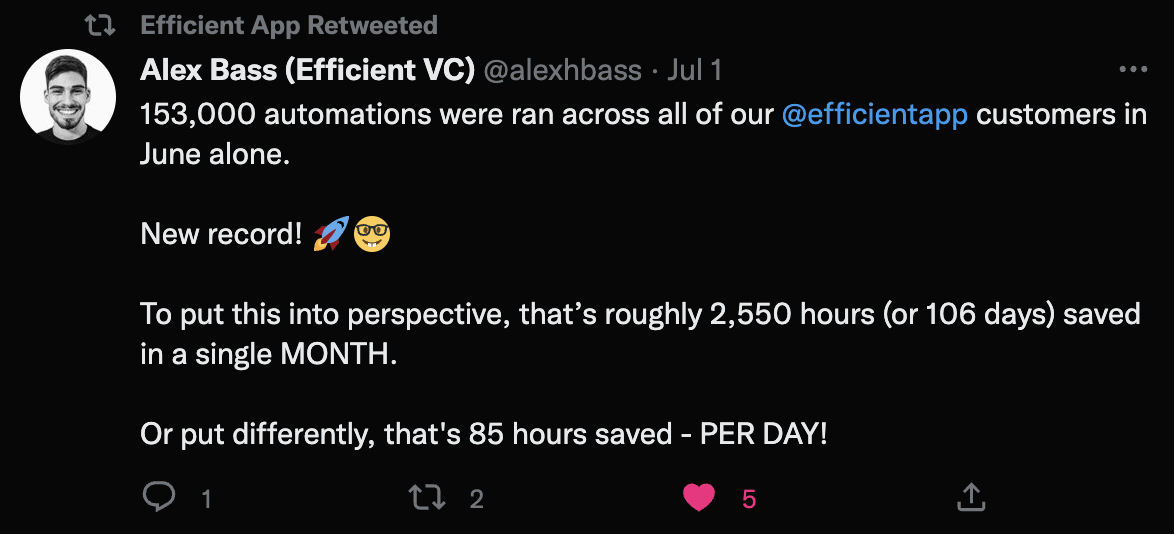The width and height of the screenshot is (1174, 534).
Task: Click the "New record!" text line
Action: tap(221, 234)
